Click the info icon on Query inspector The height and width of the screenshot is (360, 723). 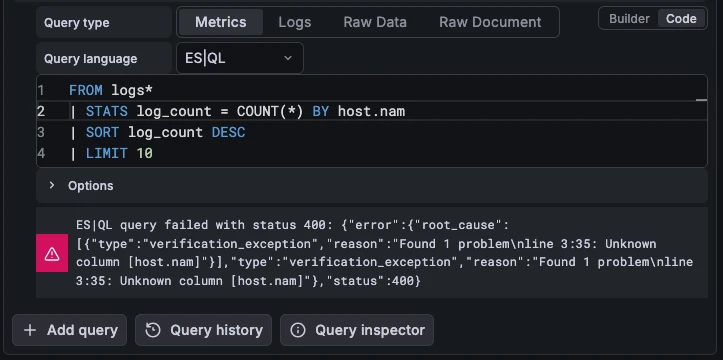click(298, 330)
